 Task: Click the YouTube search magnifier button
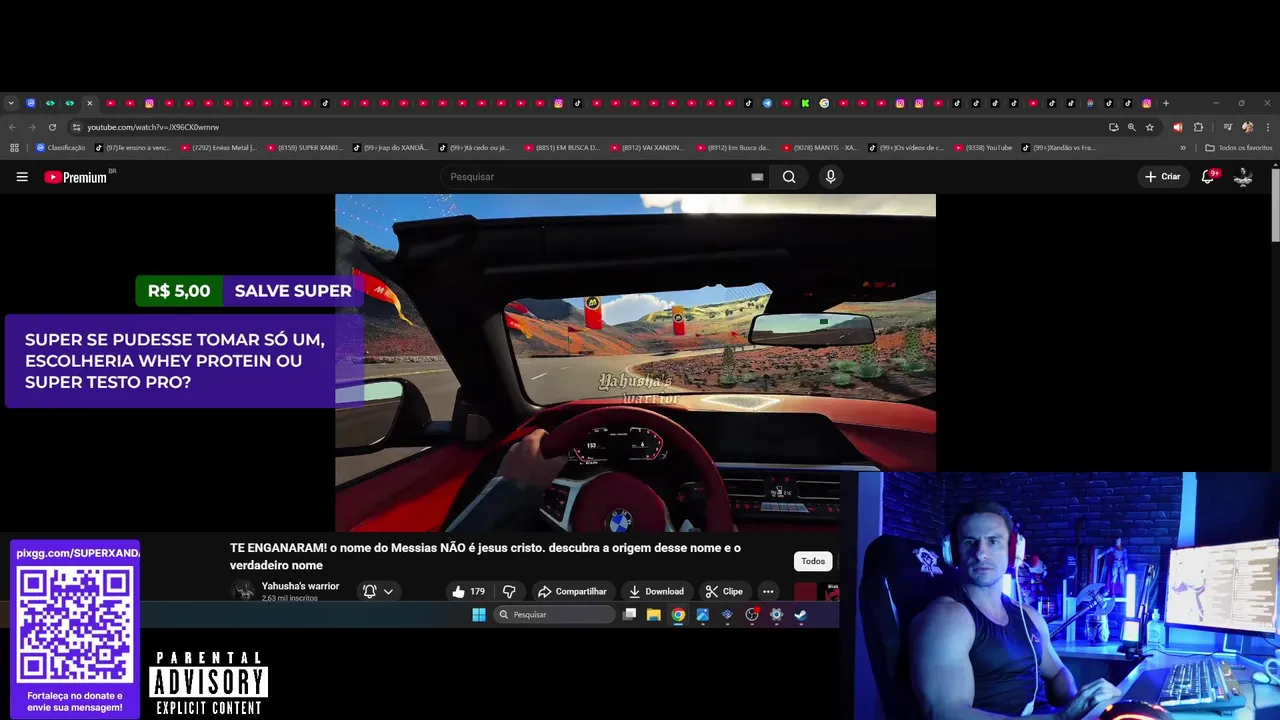[x=789, y=177]
